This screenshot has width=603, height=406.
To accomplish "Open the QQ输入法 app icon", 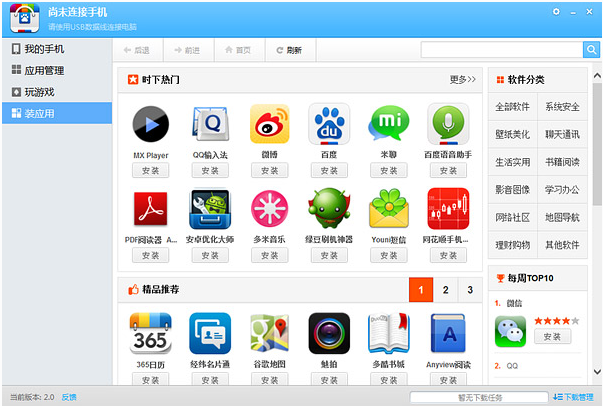I will (x=210, y=124).
